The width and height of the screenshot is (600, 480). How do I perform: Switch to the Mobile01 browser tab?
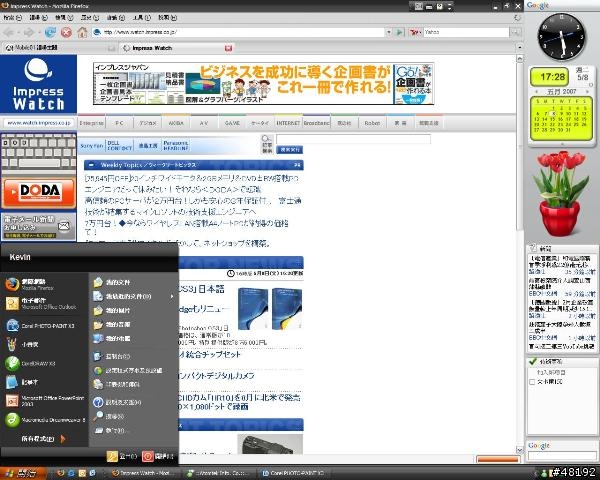[59, 48]
